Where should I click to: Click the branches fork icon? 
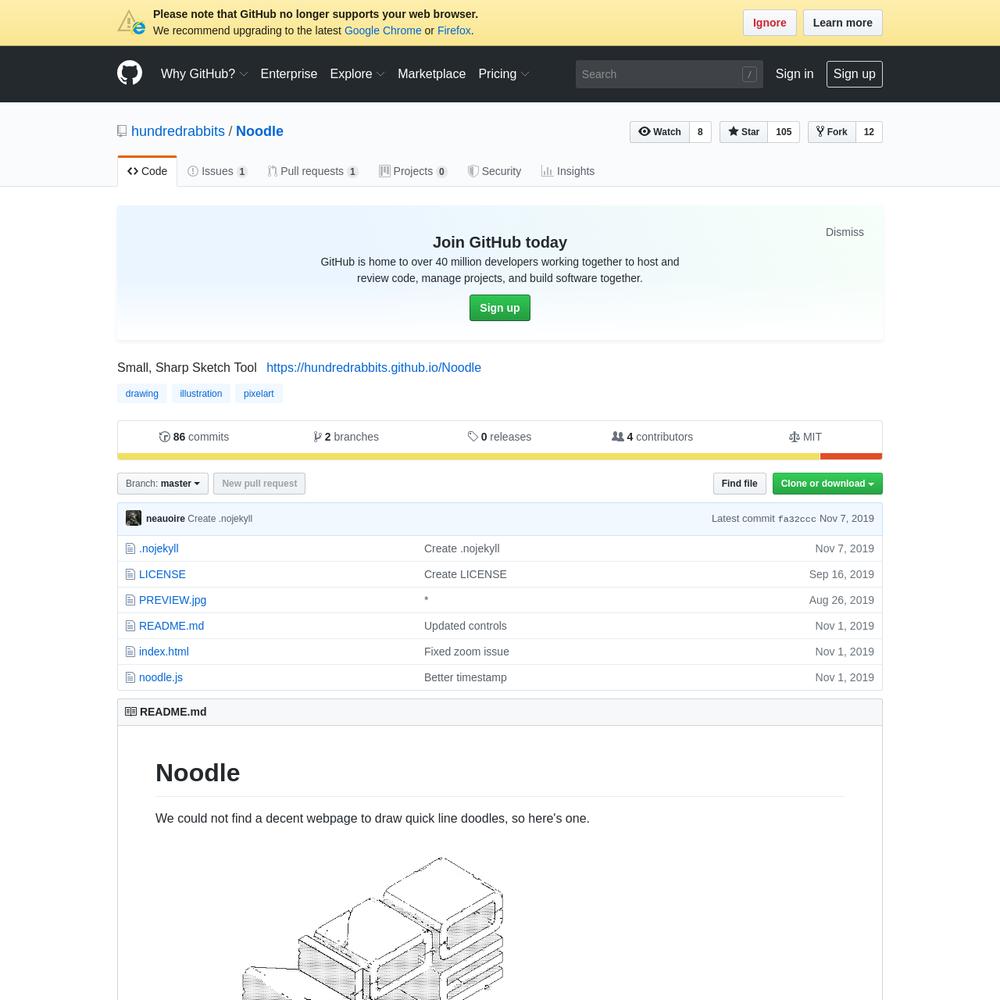tap(317, 437)
